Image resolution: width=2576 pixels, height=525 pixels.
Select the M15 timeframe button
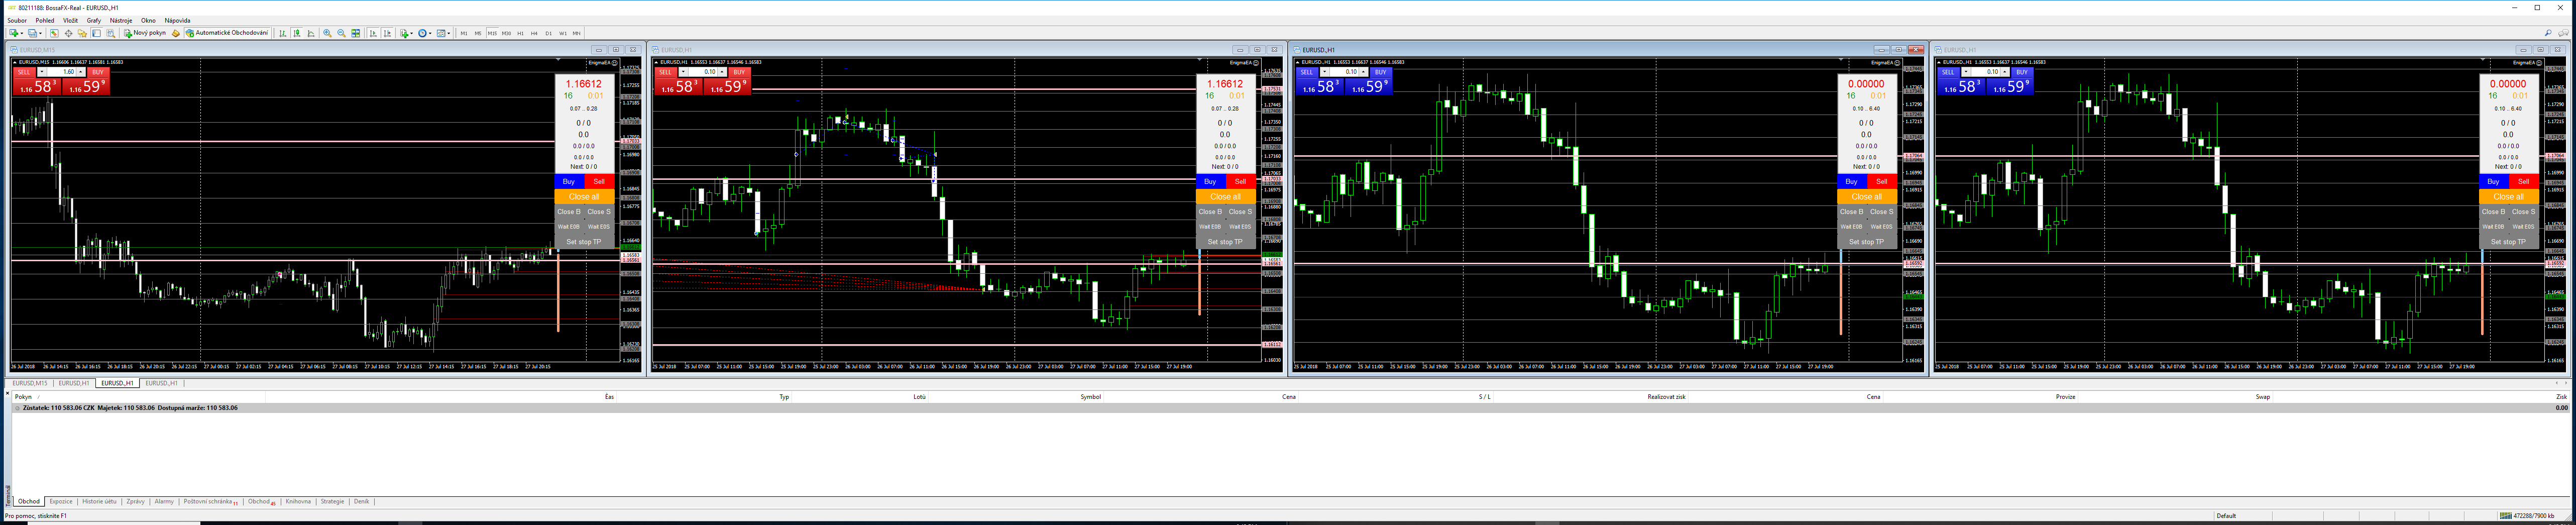click(492, 33)
